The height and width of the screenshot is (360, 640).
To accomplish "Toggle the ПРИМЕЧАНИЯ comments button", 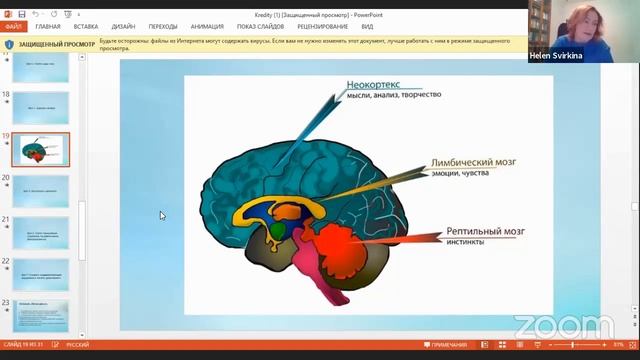I will [445, 345].
